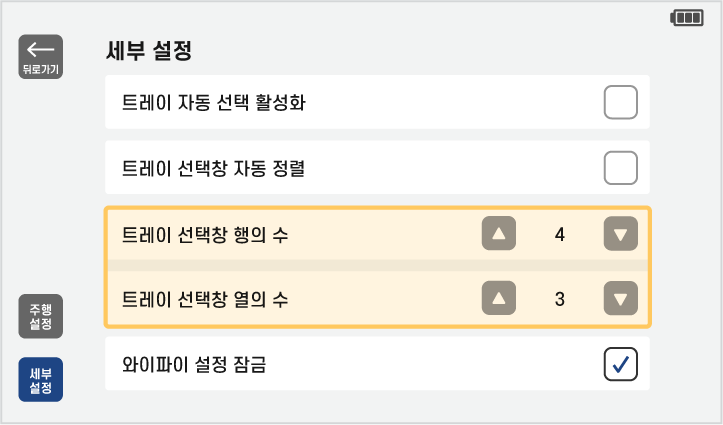Click the row count value 4
723x425 pixels.
pyautogui.click(x=559, y=235)
